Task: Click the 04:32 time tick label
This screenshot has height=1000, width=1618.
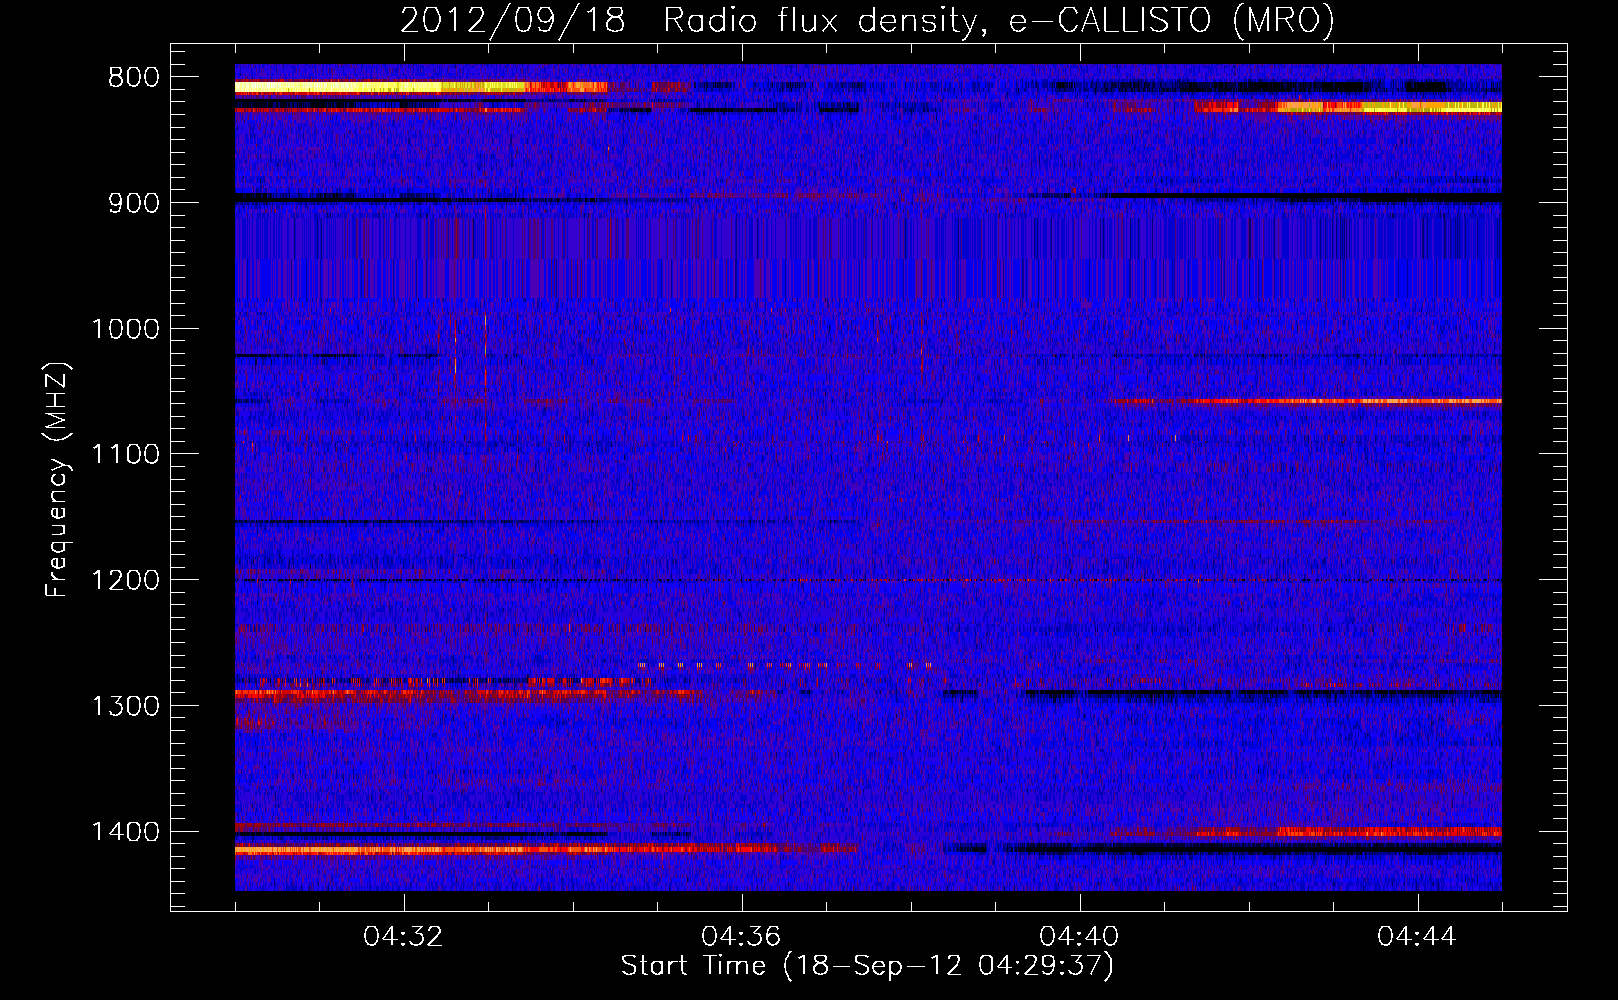Action: click(403, 937)
